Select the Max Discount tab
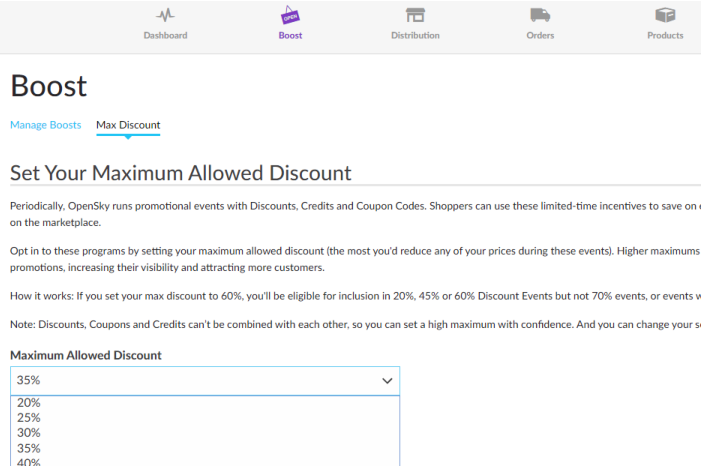 click(128, 125)
